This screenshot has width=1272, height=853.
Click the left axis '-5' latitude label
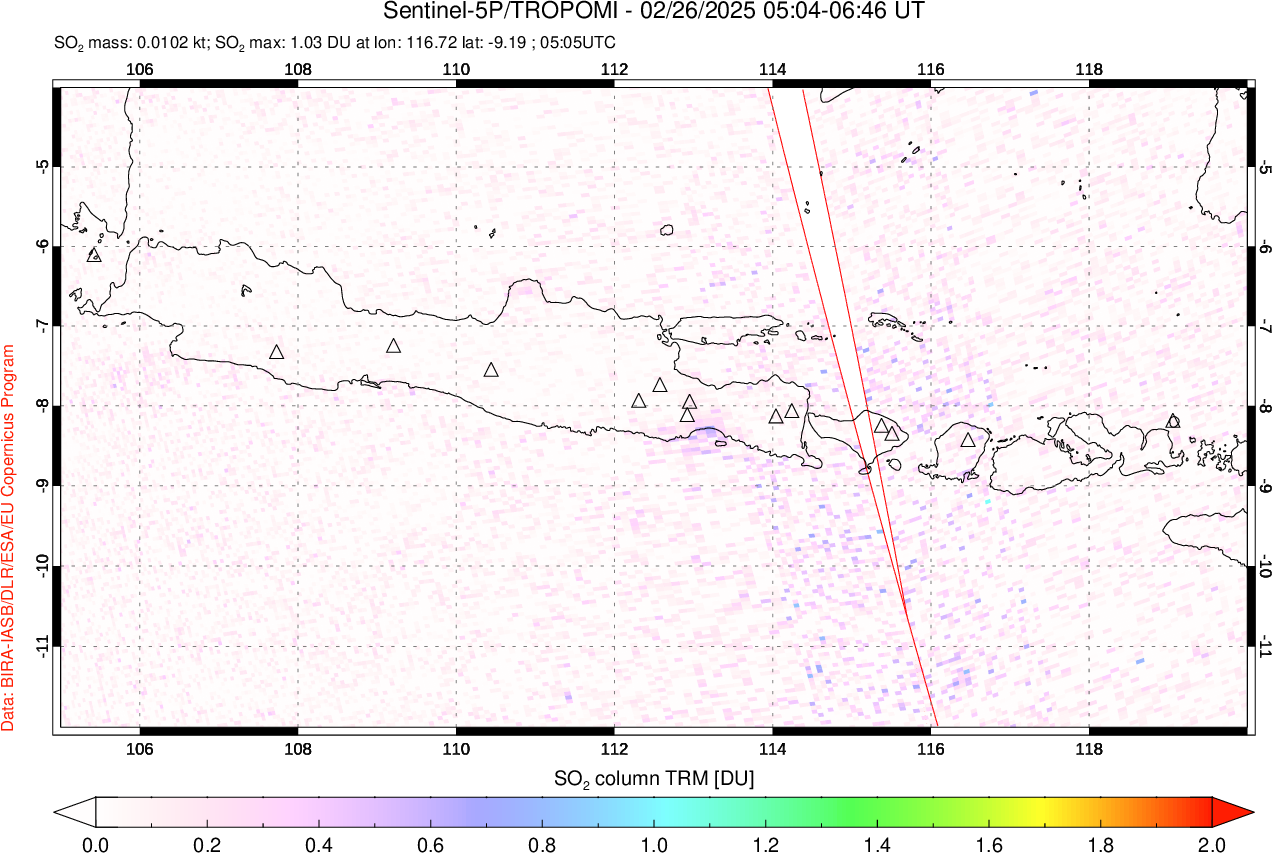pyautogui.click(x=44, y=166)
